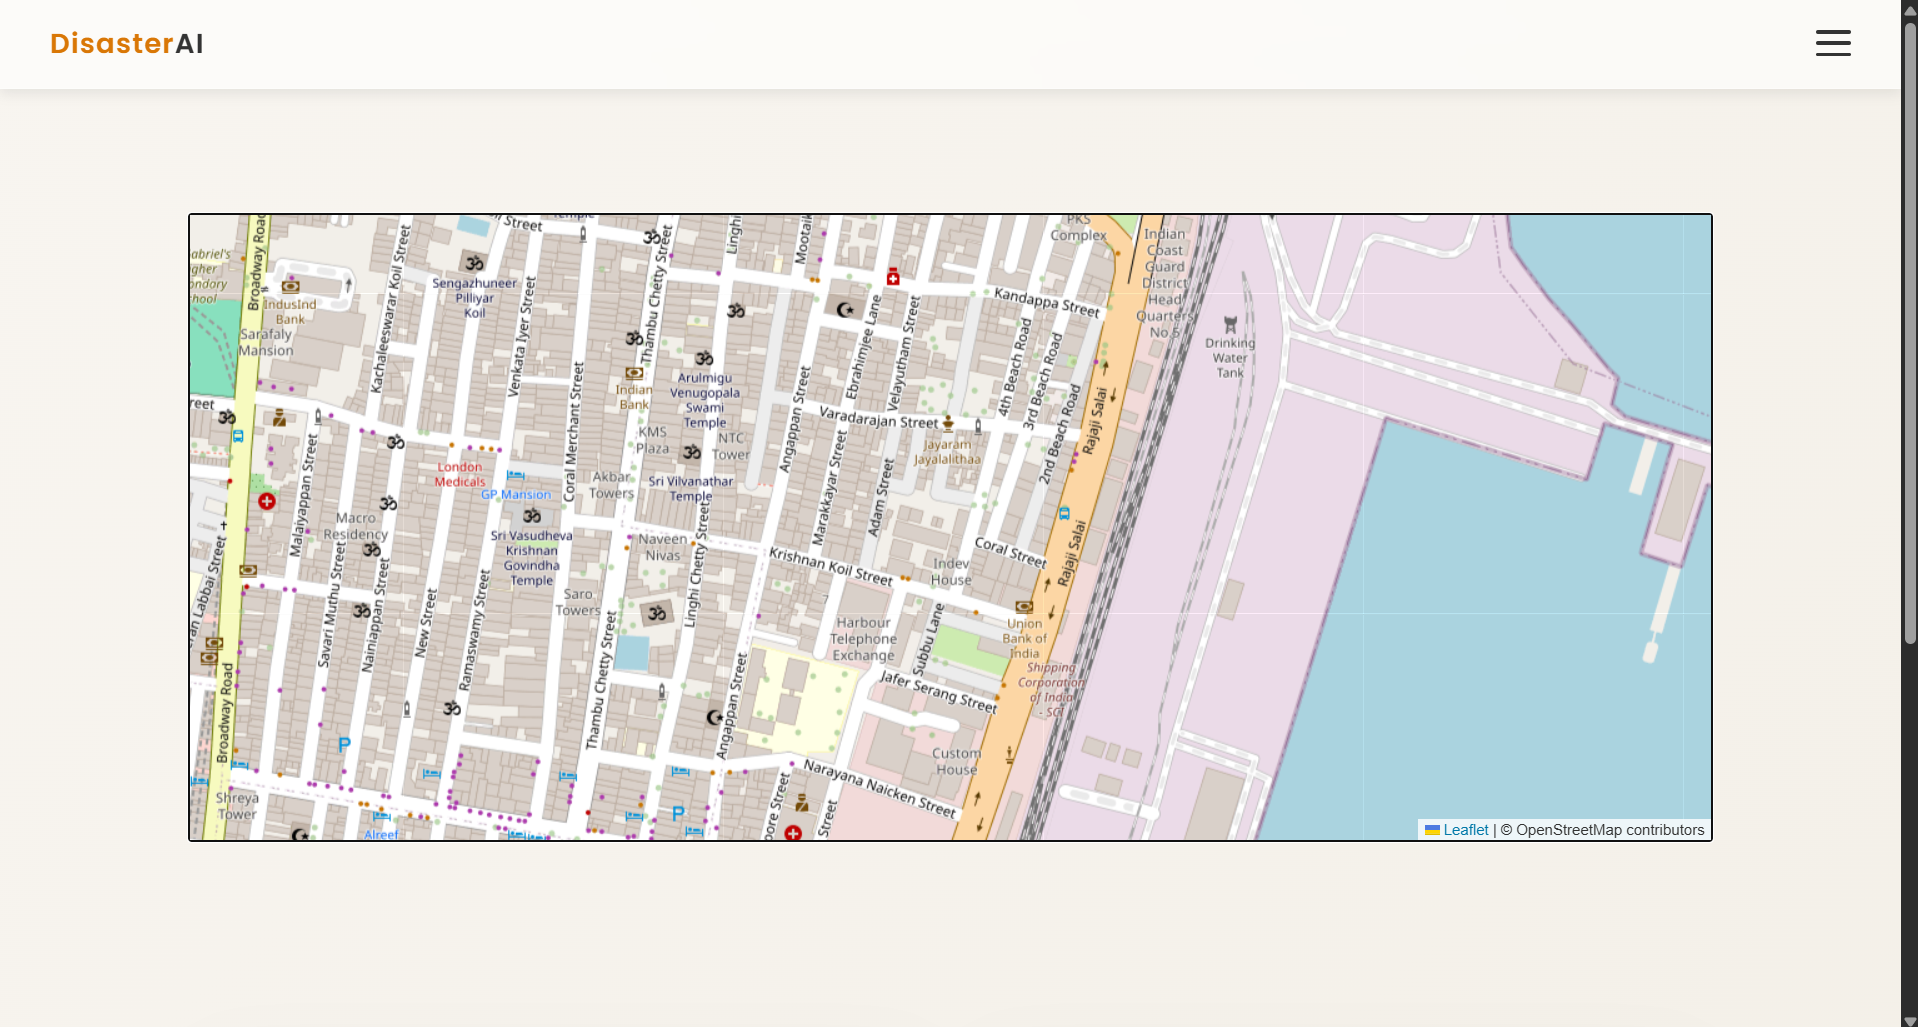Click the Narayana Naicken Street label
The image size is (1918, 1027).
(880, 788)
